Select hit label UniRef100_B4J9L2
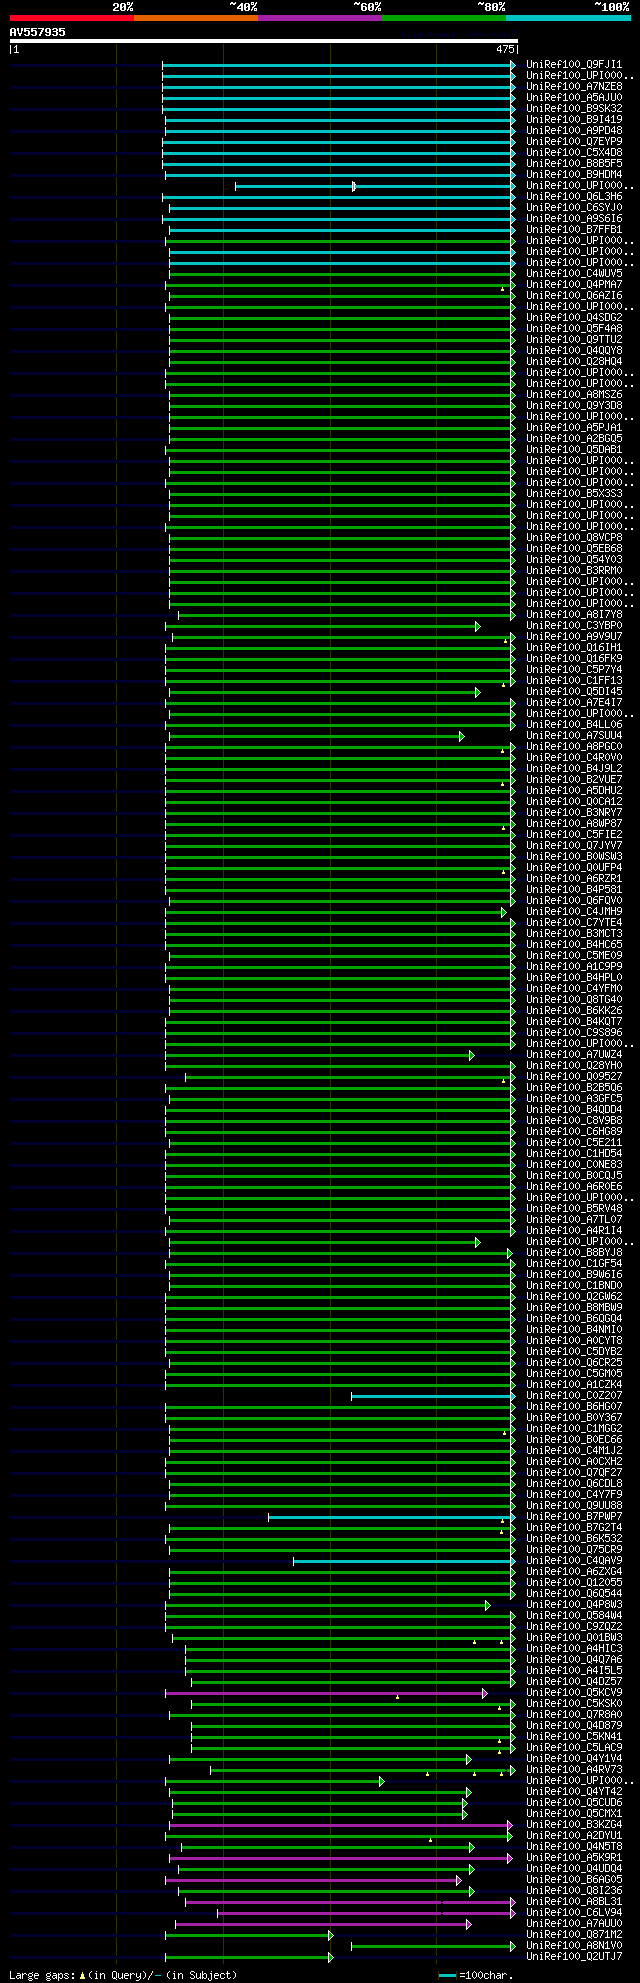640x1983 pixels. tap(574, 769)
